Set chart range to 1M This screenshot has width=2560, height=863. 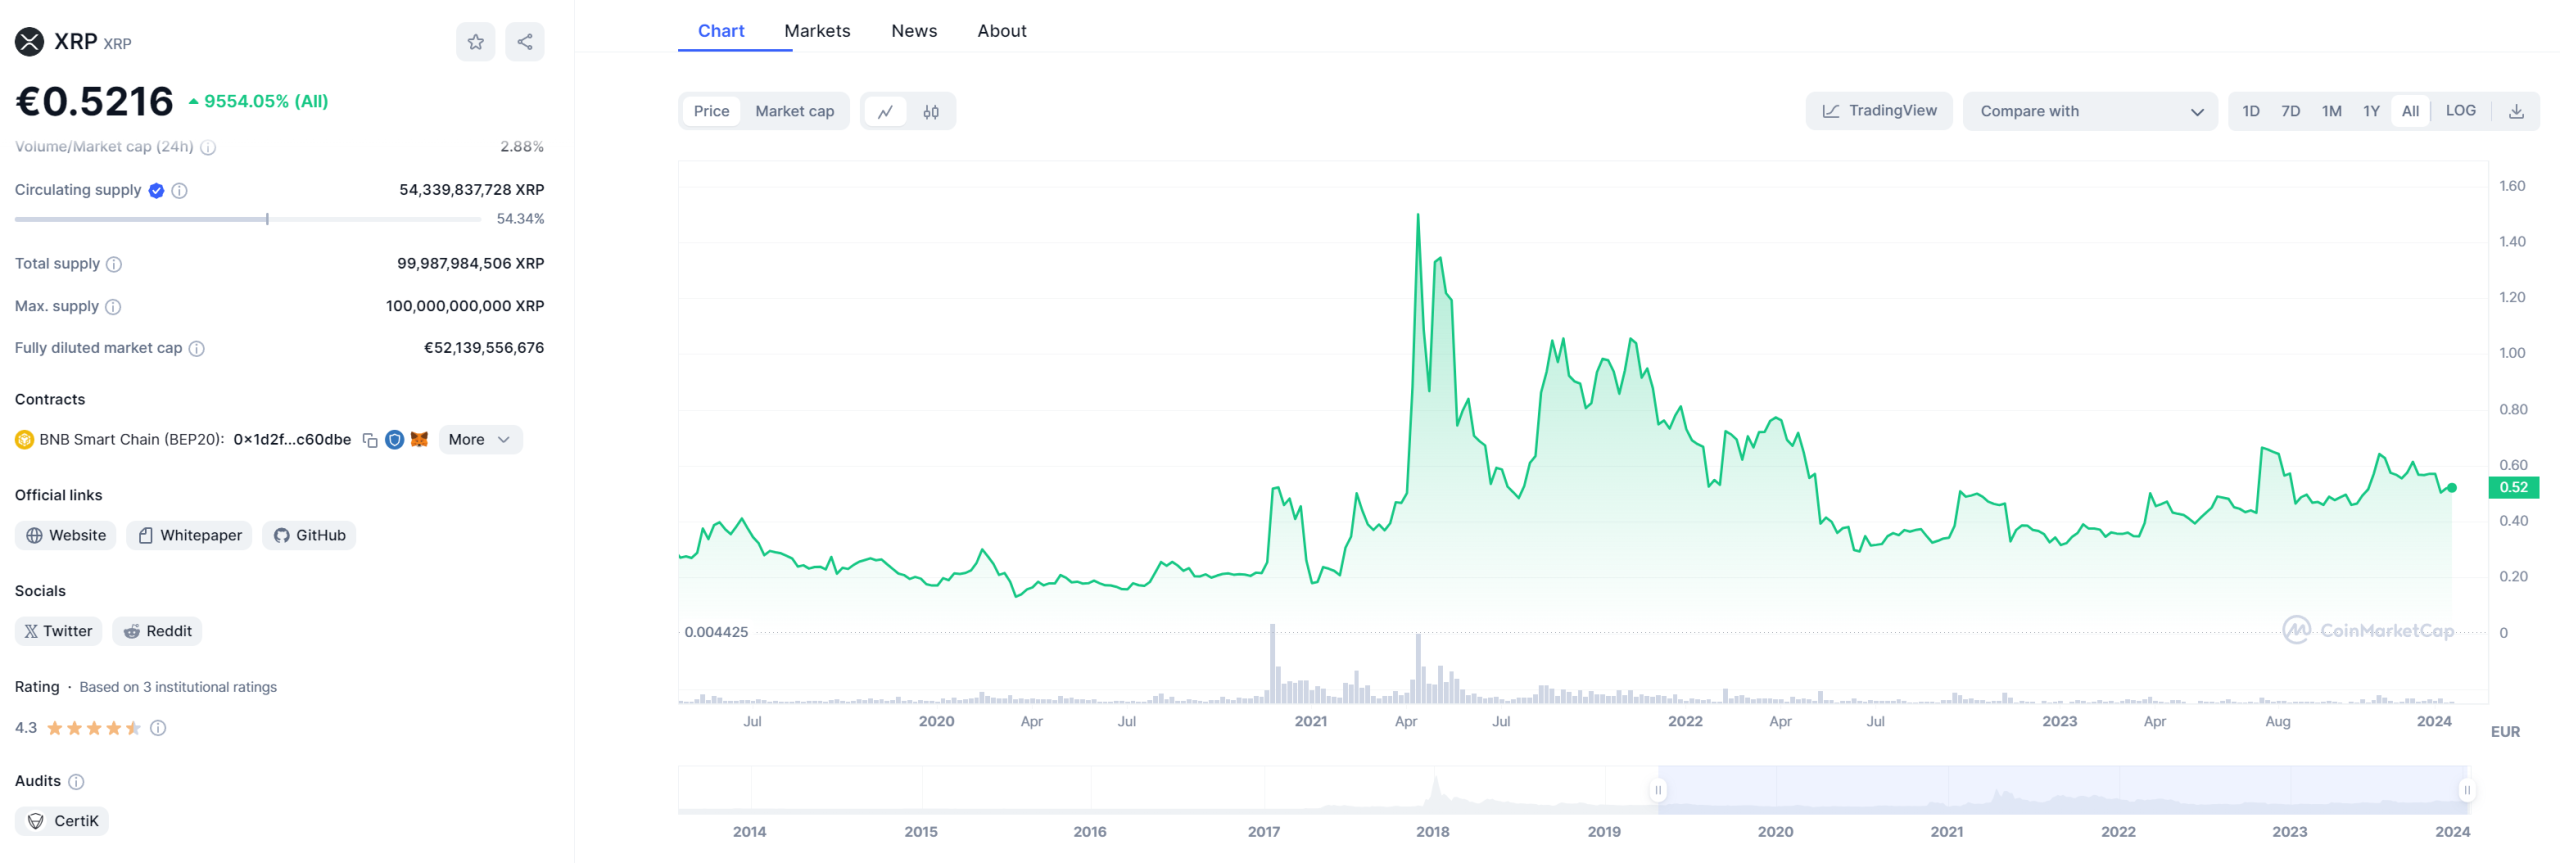click(2331, 111)
